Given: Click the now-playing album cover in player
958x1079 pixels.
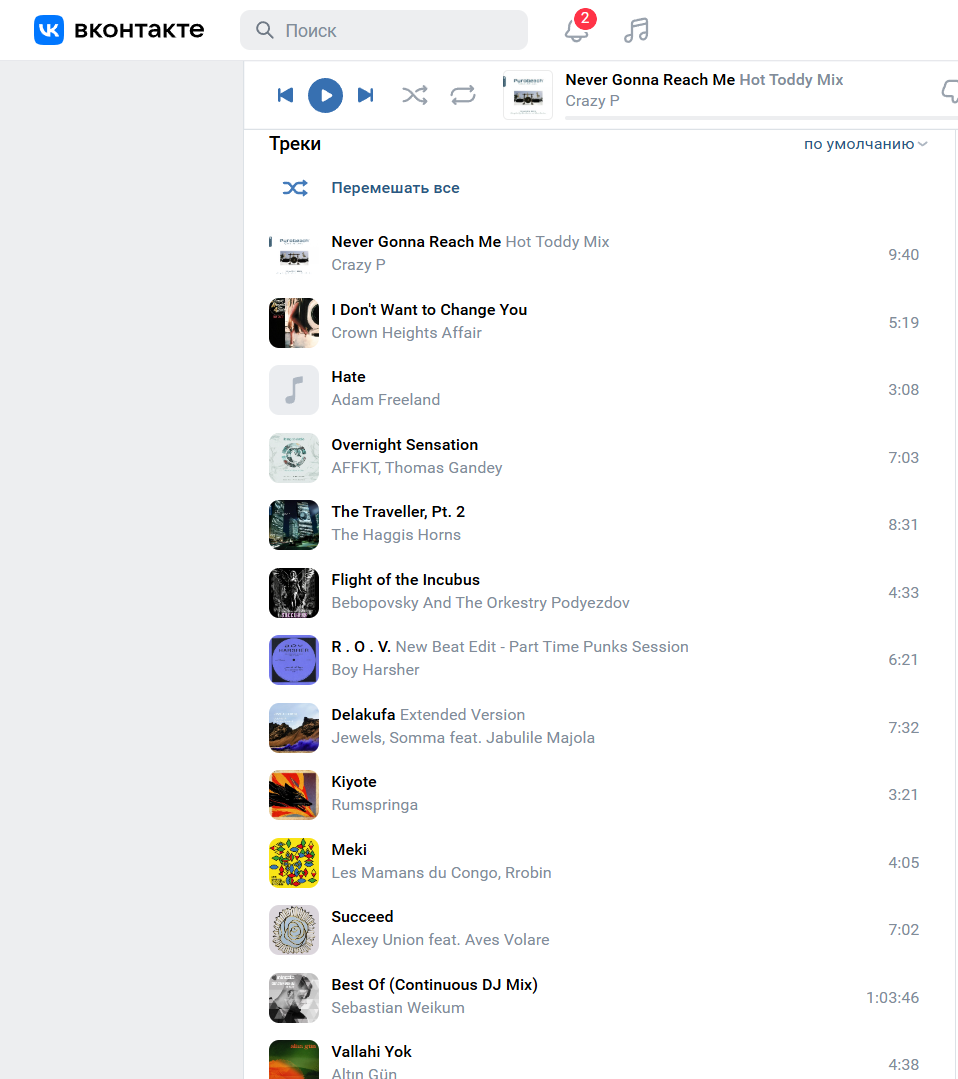Looking at the screenshot, I should (528, 95).
